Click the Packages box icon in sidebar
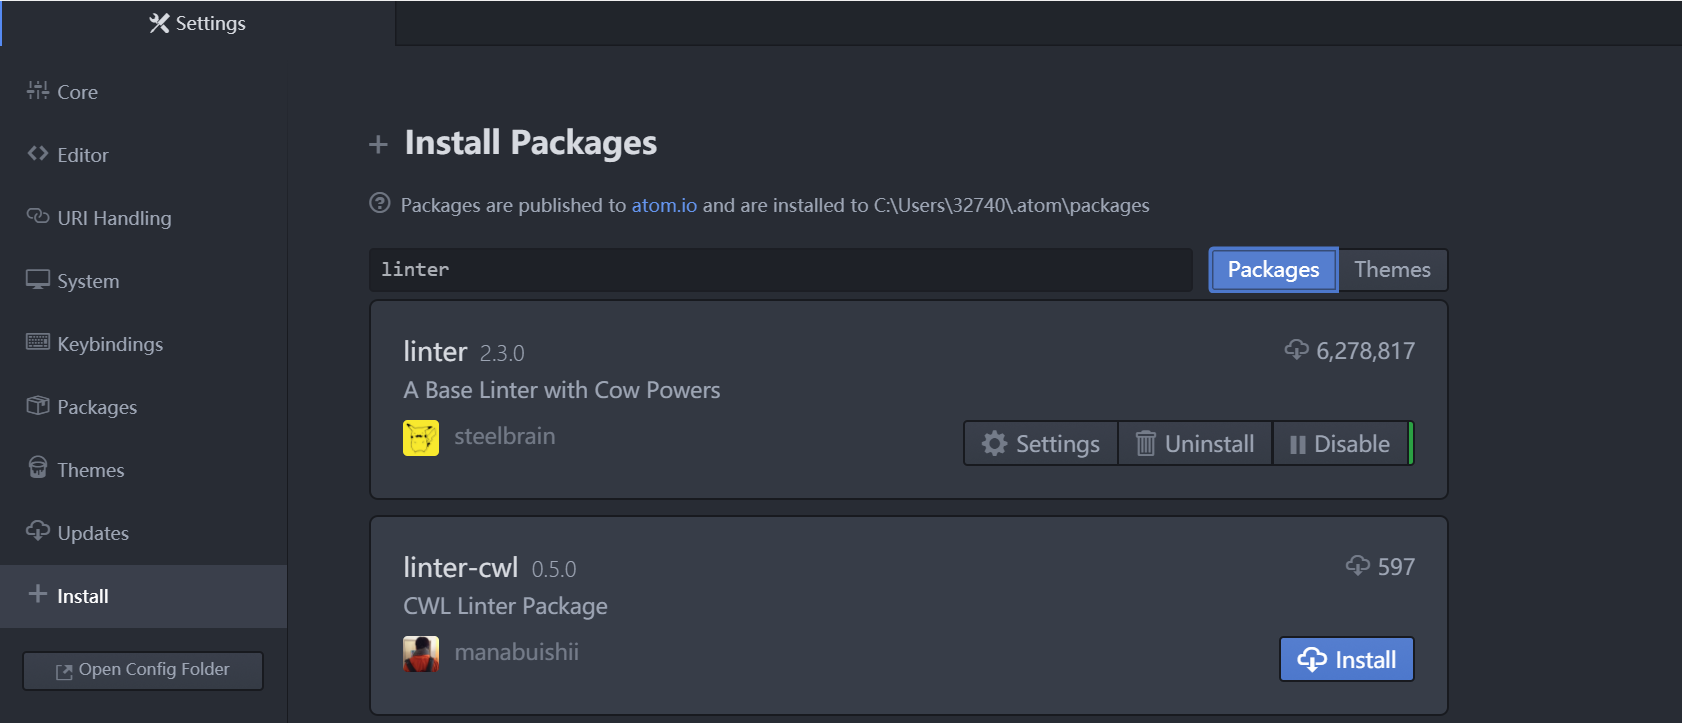This screenshot has height=723, width=1682. coord(38,406)
